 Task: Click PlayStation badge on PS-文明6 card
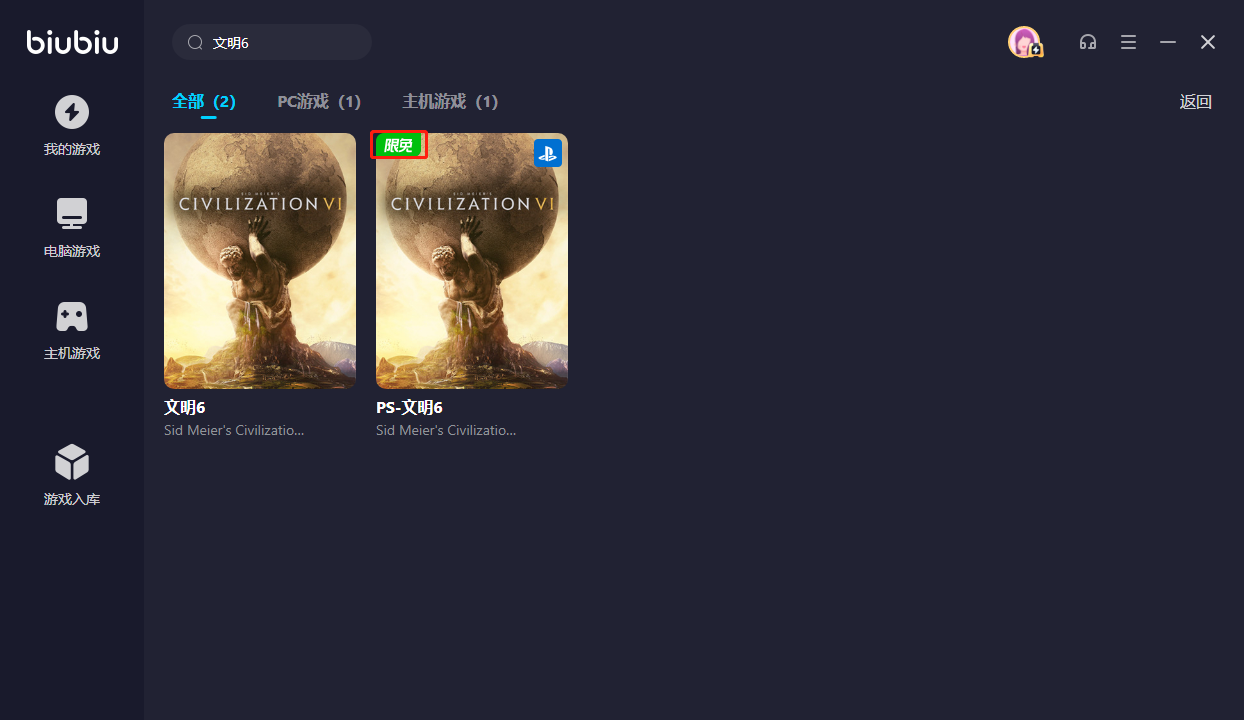(547, 153)
